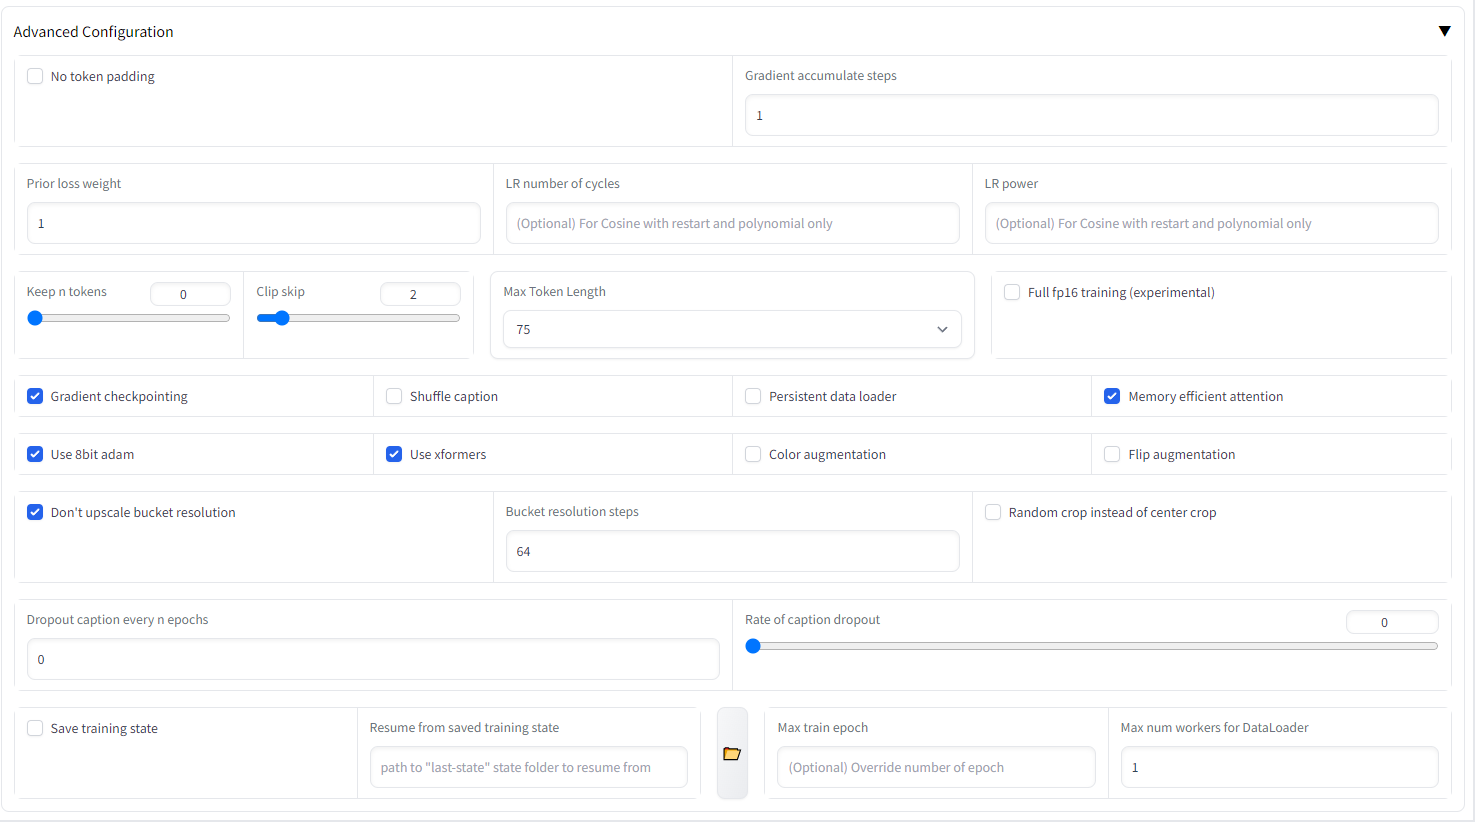1476x827 pixels.
Task: Enable Random crop instead of center crop
Action: tap(992, 512)
